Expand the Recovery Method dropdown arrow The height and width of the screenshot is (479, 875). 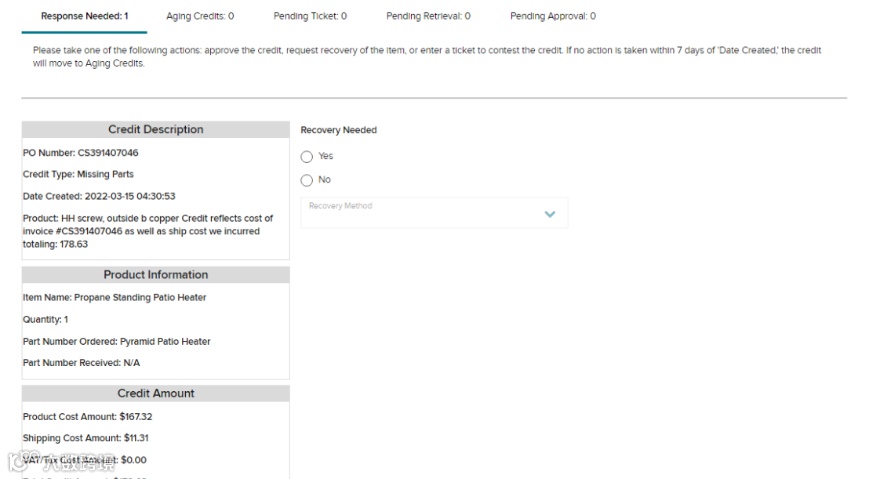pos(549,214)
